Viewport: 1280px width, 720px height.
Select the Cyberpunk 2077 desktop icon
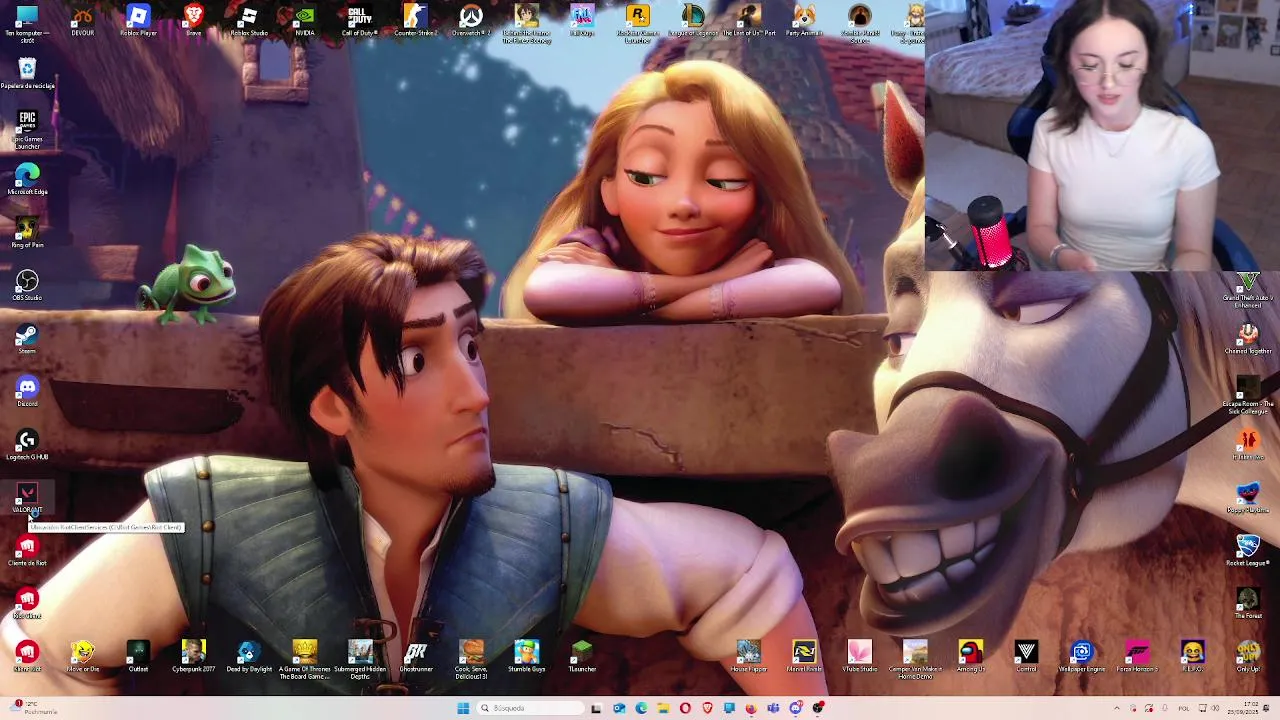coord(193,657)
